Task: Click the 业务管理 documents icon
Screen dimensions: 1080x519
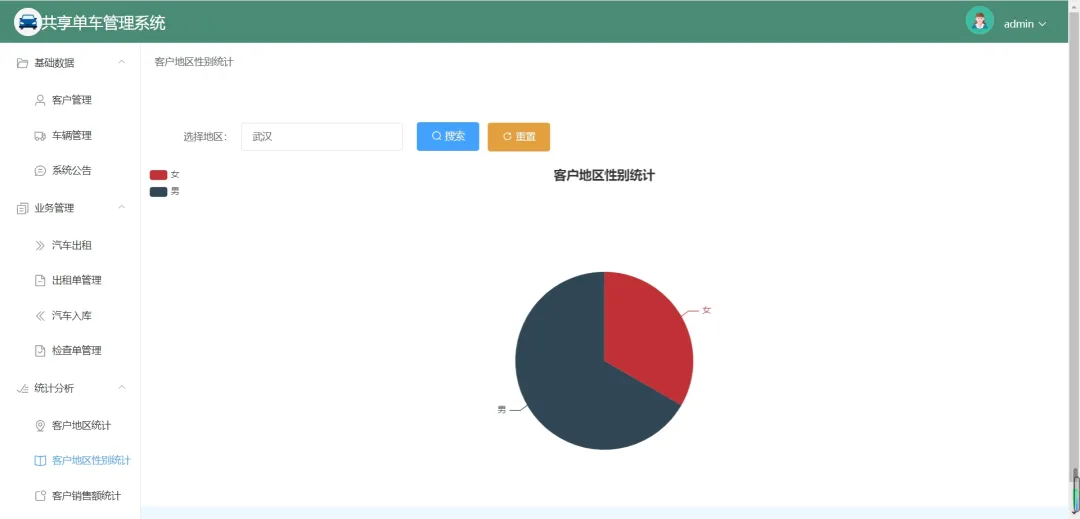Action: [22, 208]
